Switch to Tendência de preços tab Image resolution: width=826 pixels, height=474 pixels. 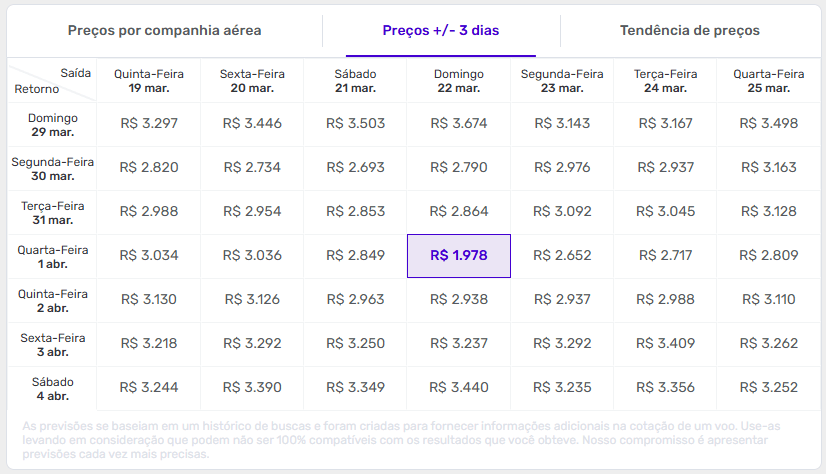coord(690,31)
